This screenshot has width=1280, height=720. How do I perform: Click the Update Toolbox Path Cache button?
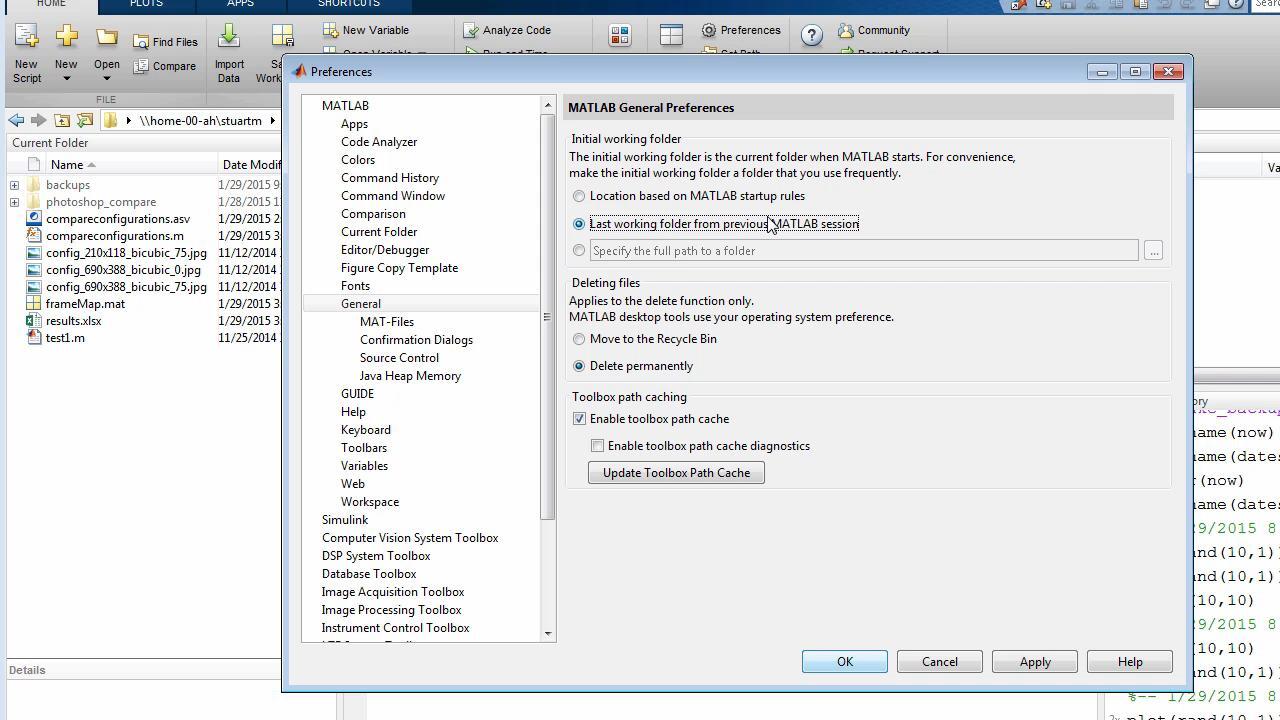tap(676, 473)
